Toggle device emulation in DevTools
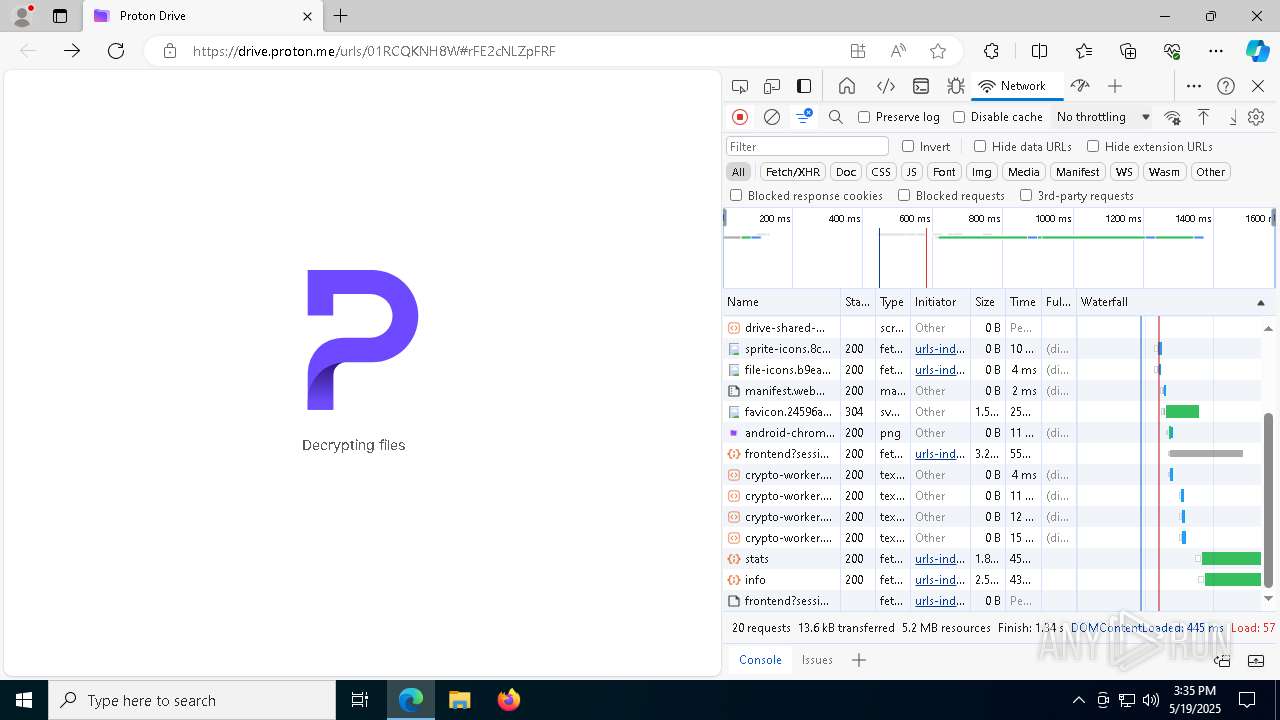The height and width of the screenshot is (720, 1280). point(772,86)
